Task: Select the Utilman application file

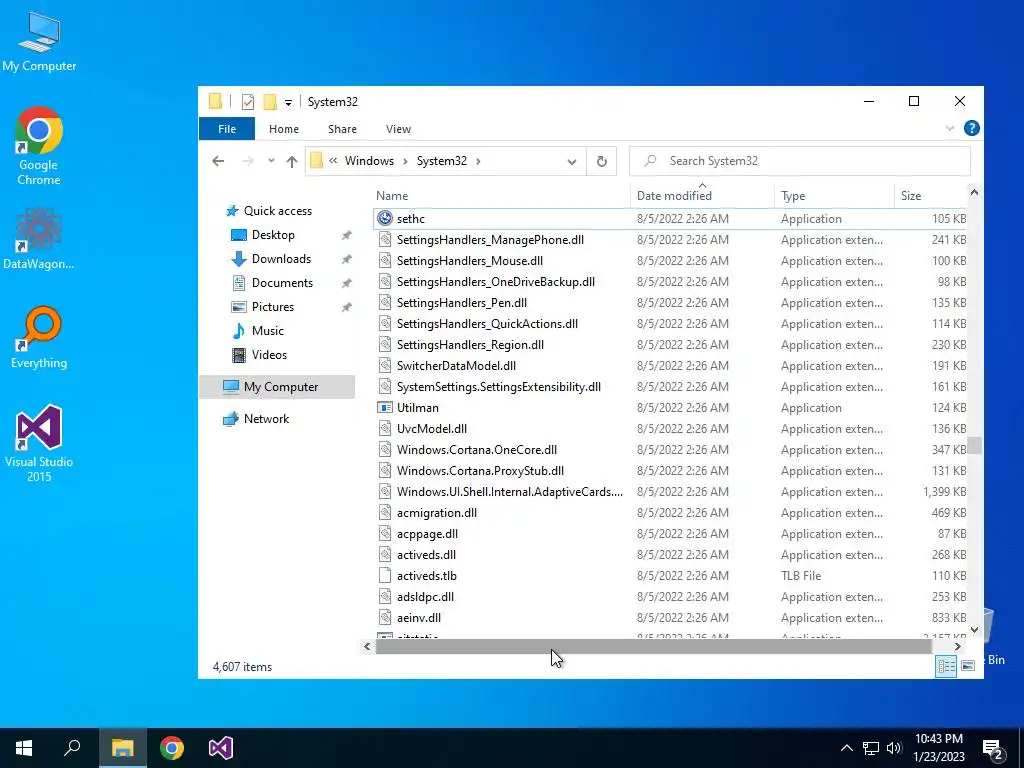Action: pyautogui.click(x=669, y=408)
